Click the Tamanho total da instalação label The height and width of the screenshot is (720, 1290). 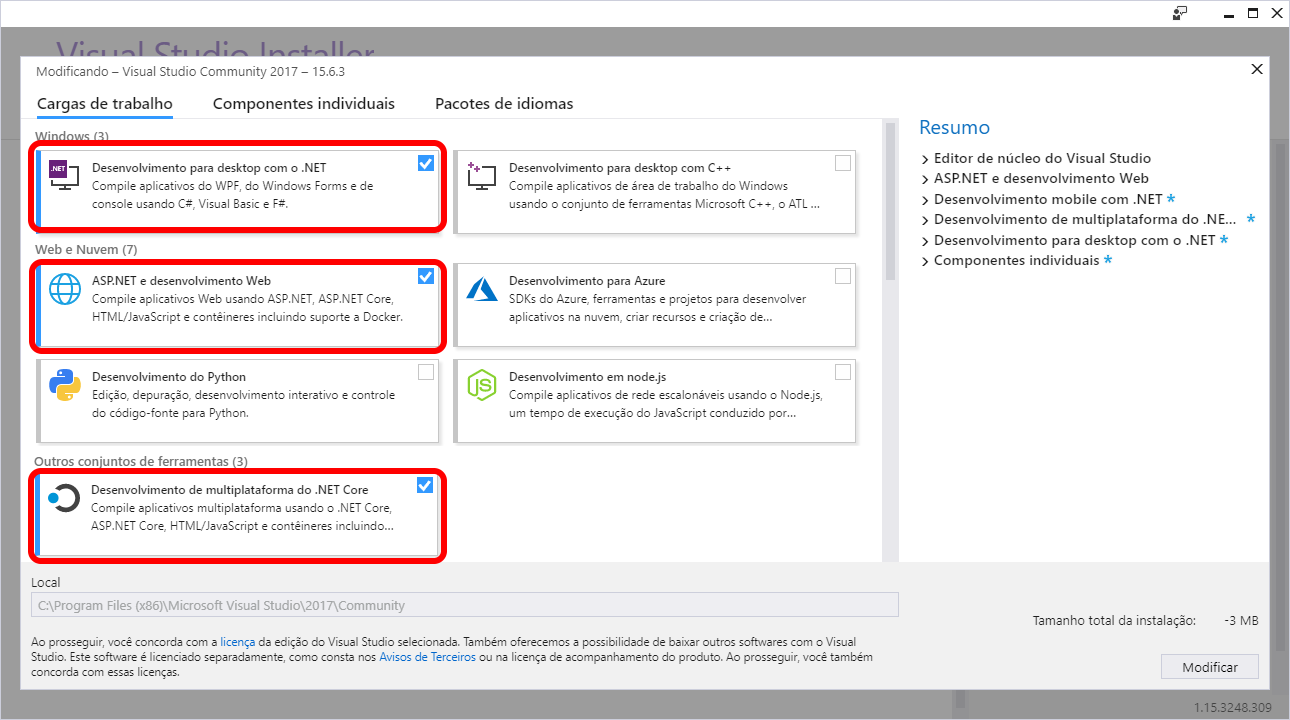click(1114, 621)
